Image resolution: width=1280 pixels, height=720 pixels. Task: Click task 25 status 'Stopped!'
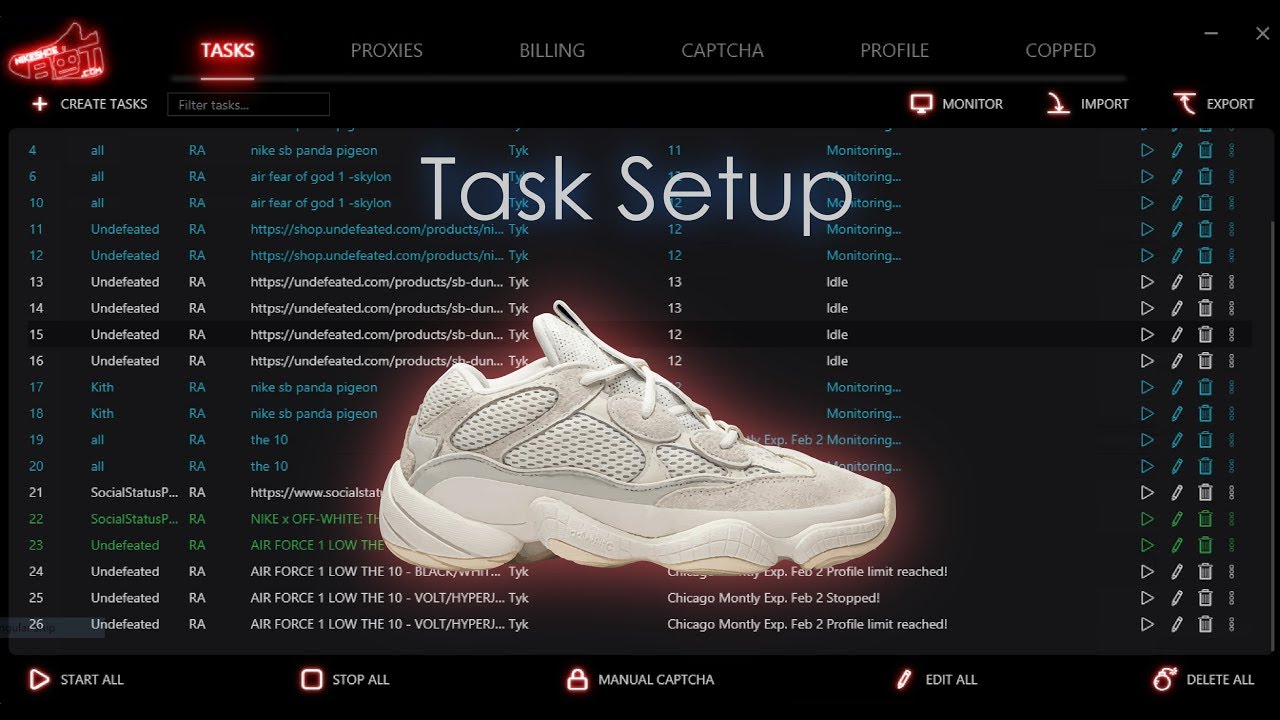(x=852, y=598)
